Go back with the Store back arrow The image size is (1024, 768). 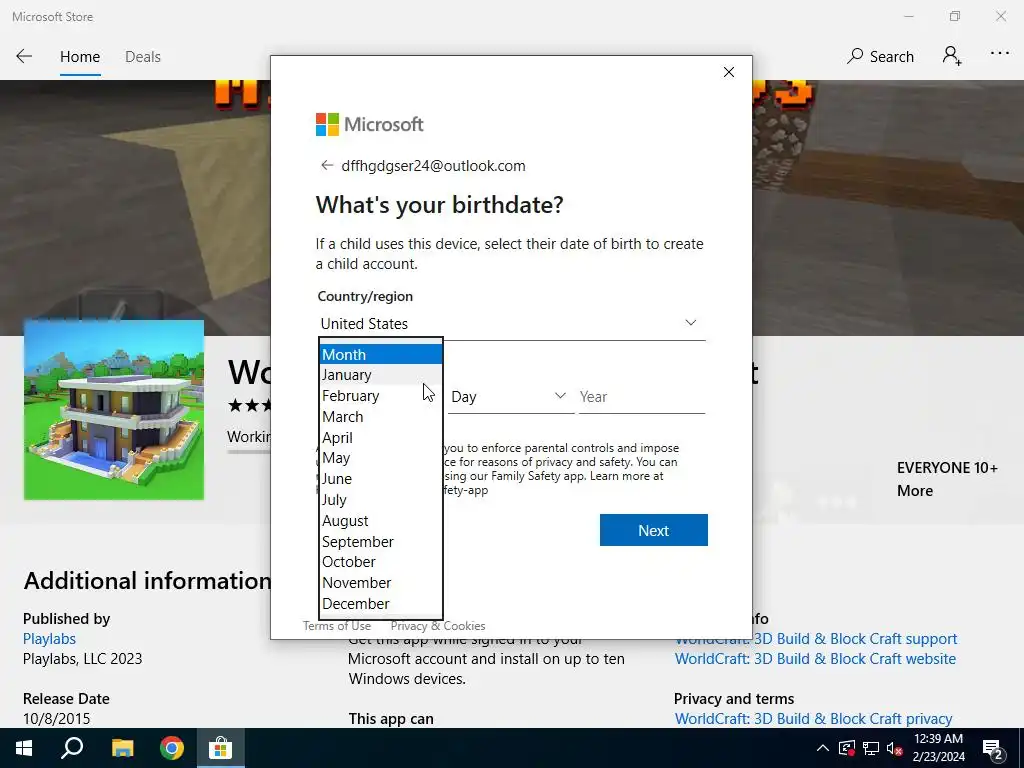coord(24,56)
